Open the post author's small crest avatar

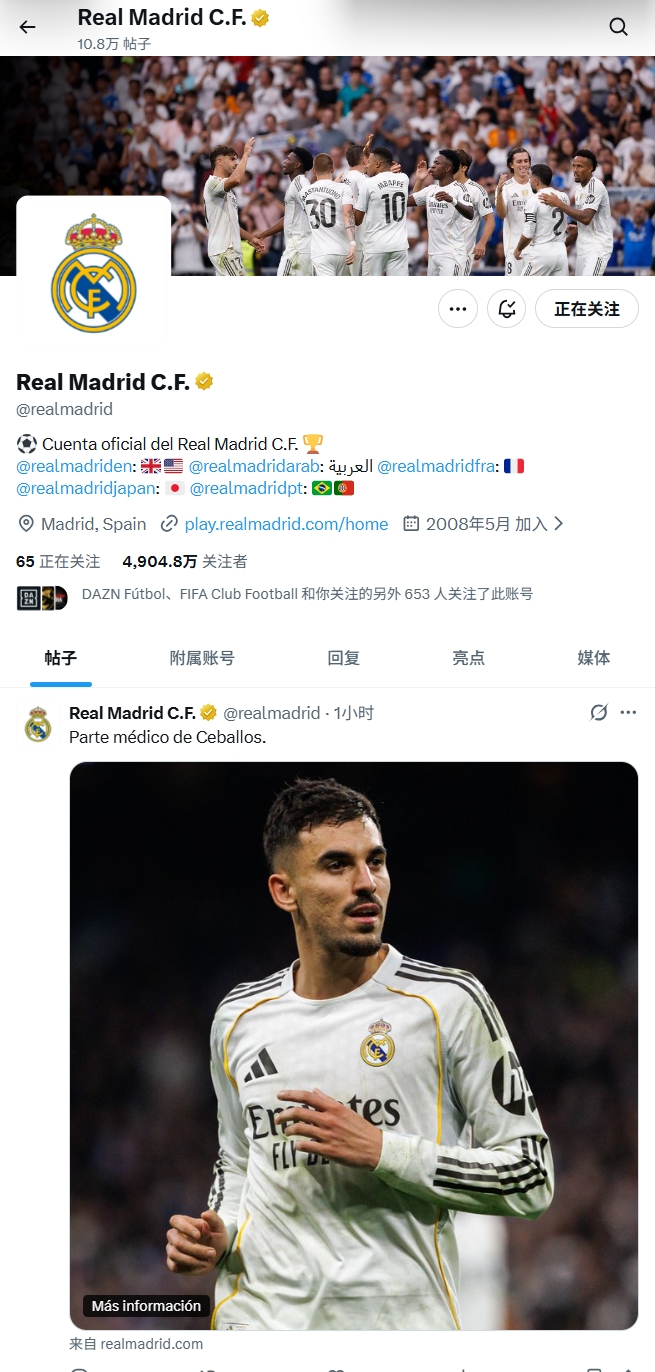pyautogui.click(x=38, y=724)
